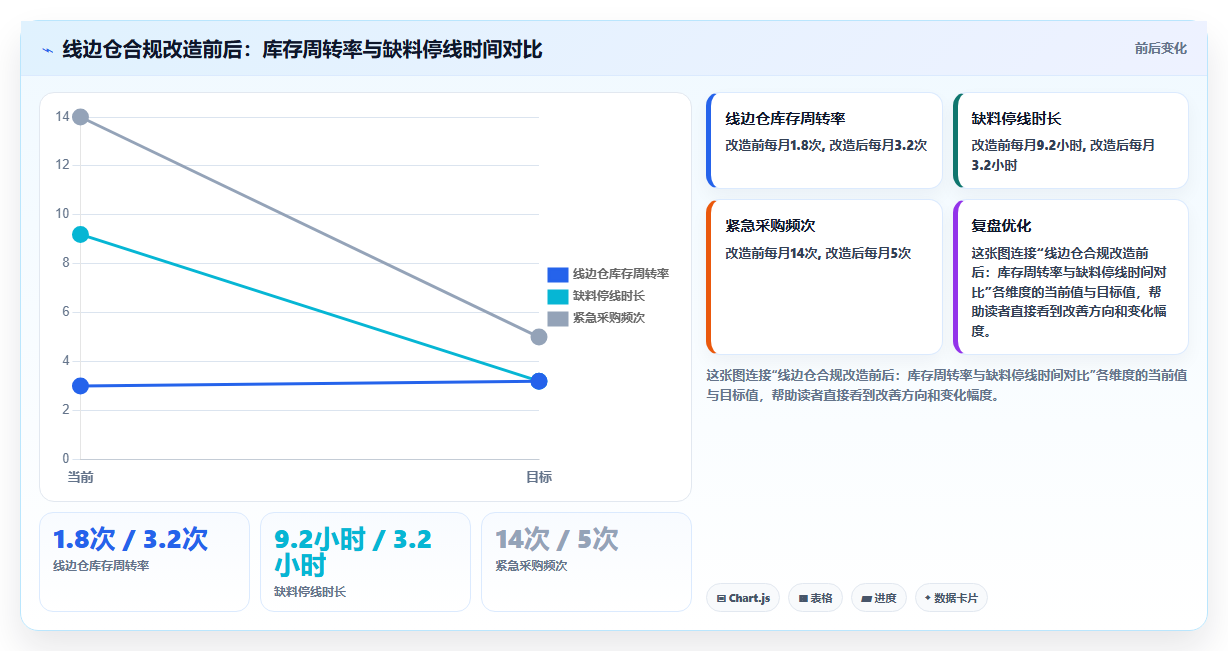Click legend text 缺料停线时长

(x=609, y=296)
